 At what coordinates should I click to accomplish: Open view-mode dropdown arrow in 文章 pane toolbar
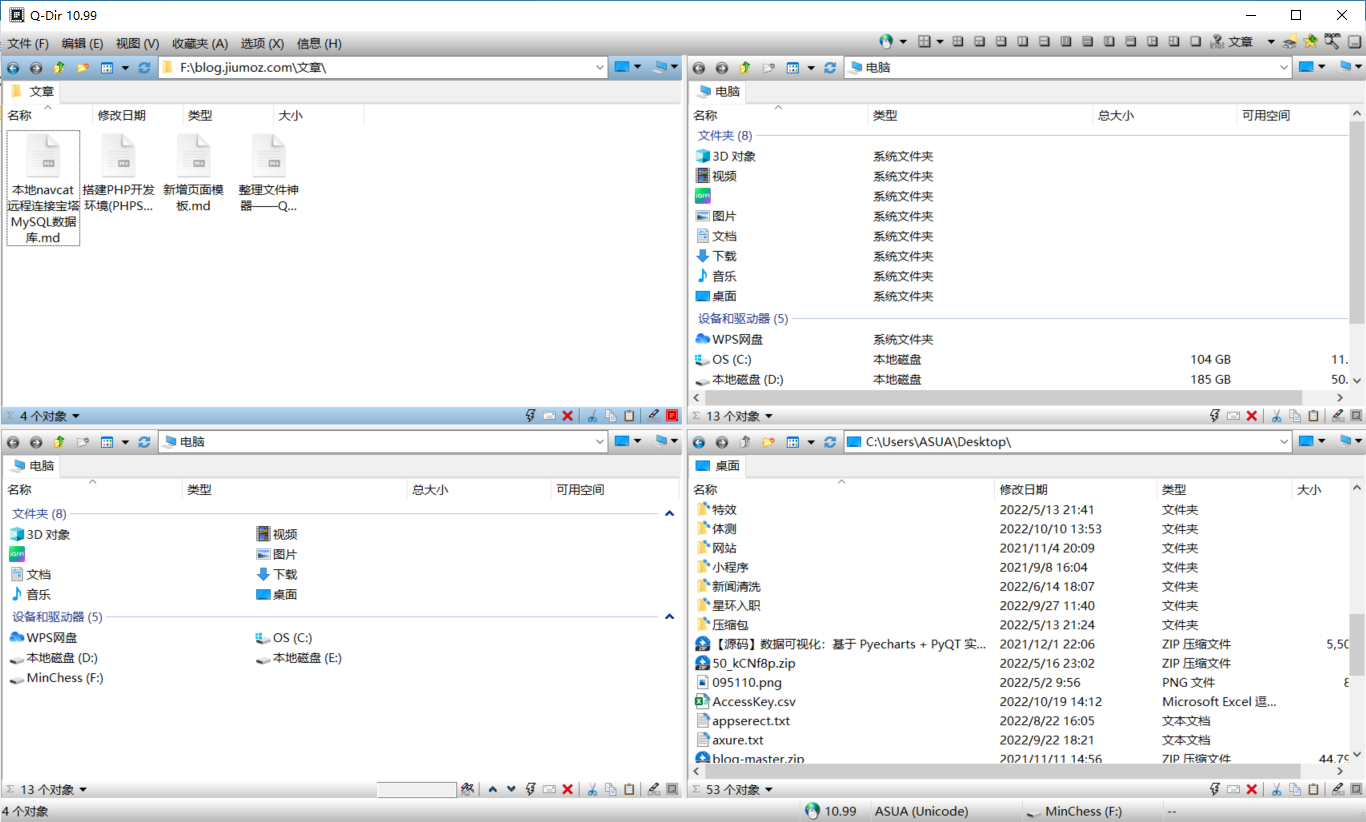pyautogui.click(x=125, y=68)
